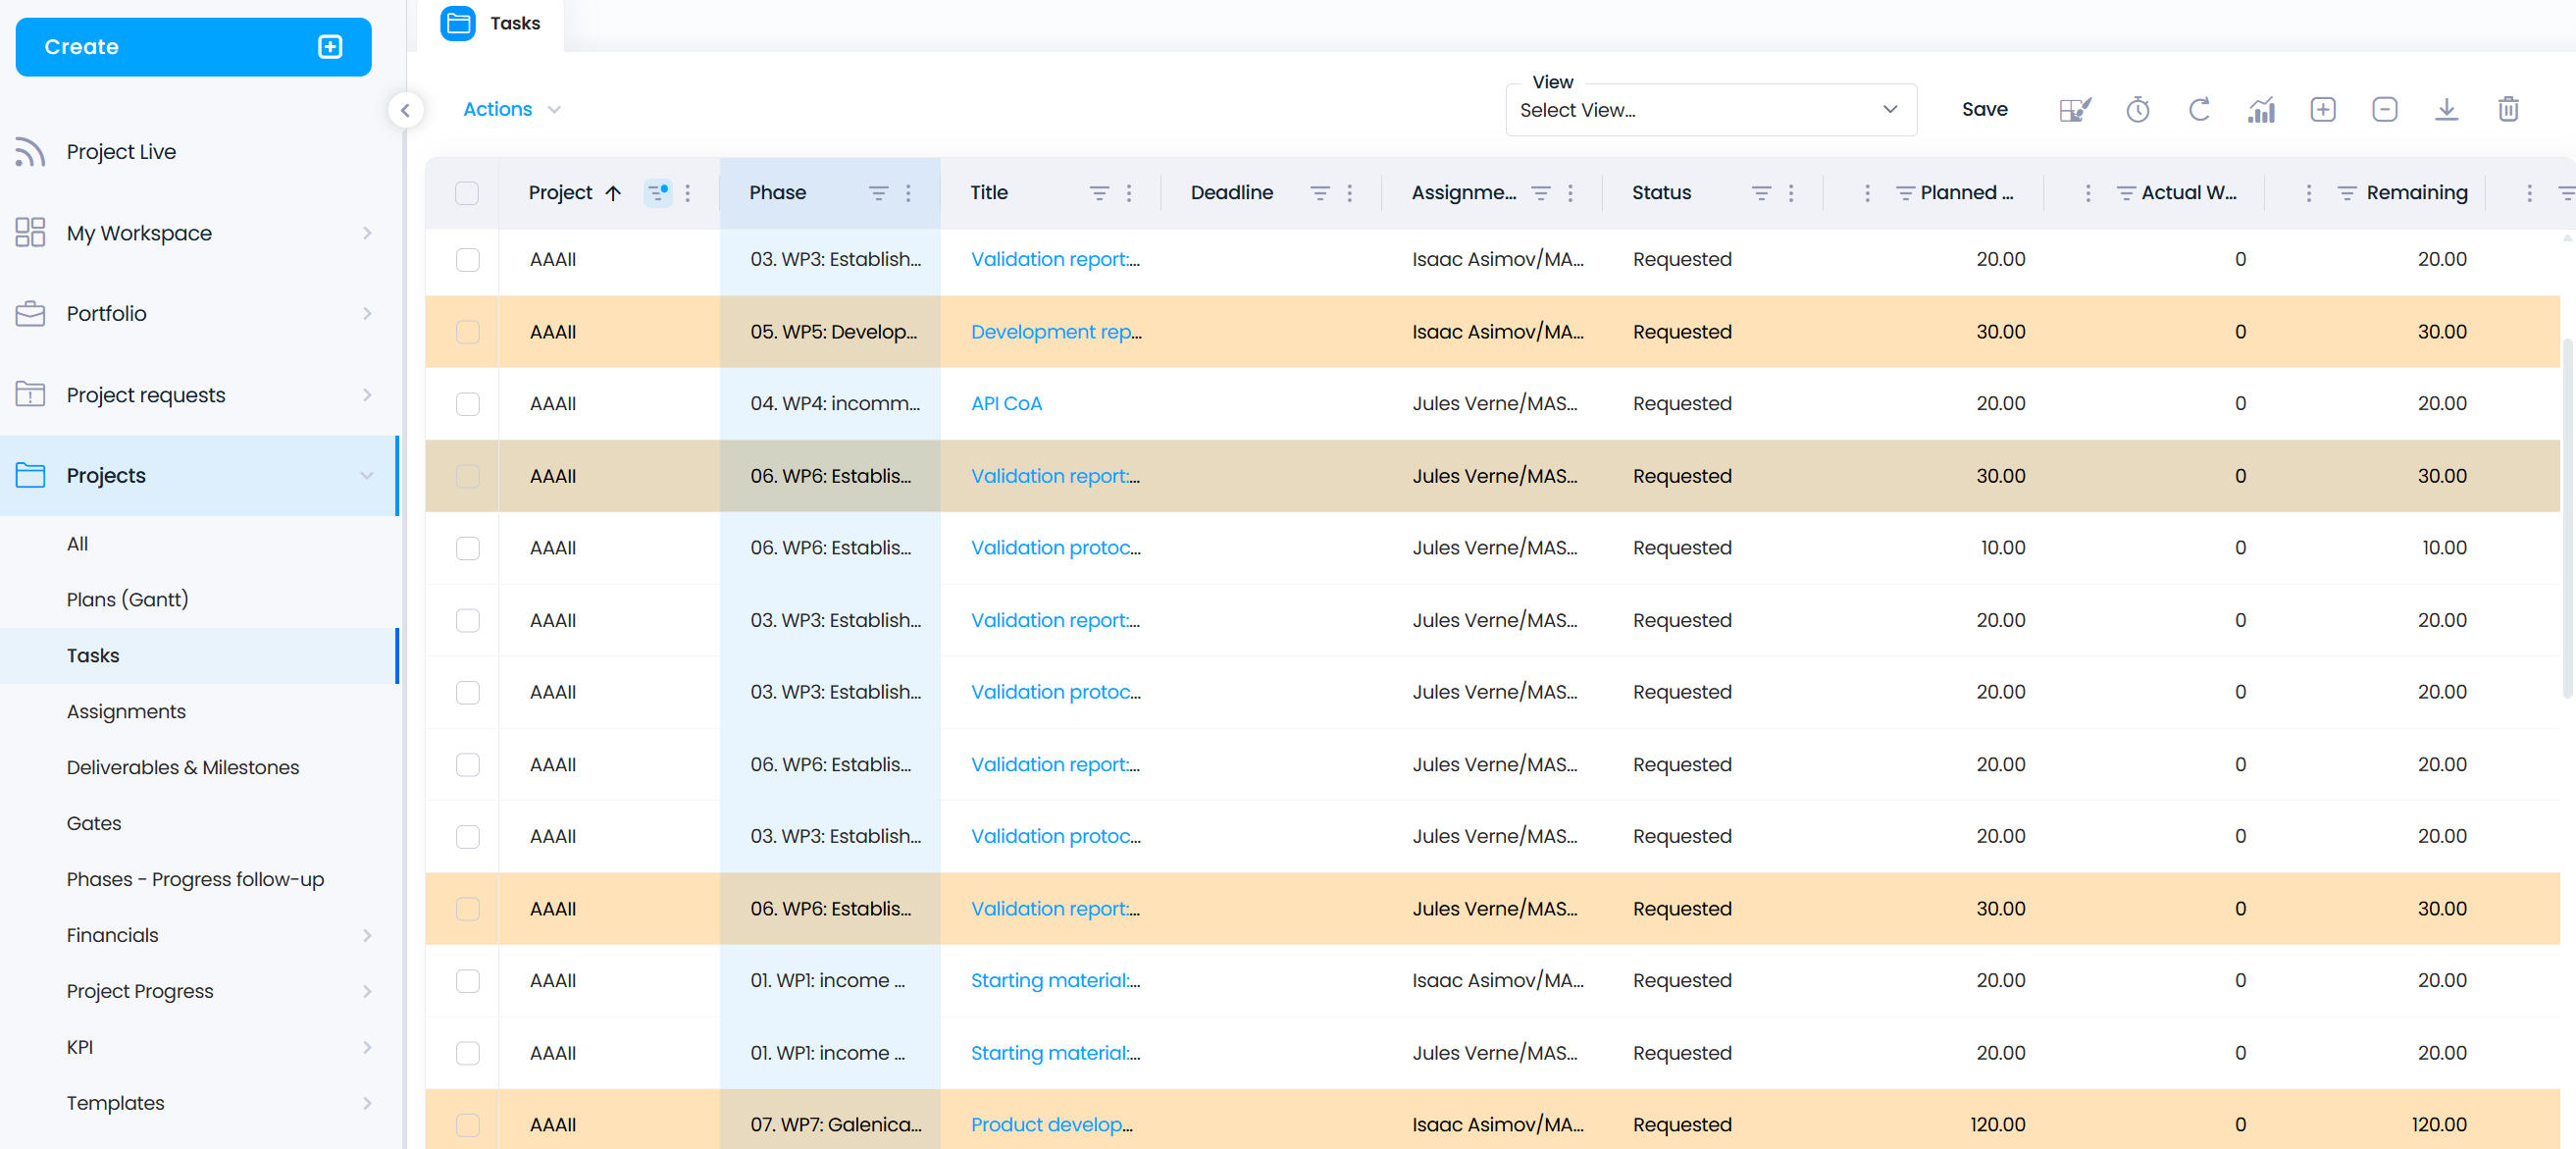Open the API CoA task link
This screenshot has width=2576, height=1149.
tap(1006, 404)
